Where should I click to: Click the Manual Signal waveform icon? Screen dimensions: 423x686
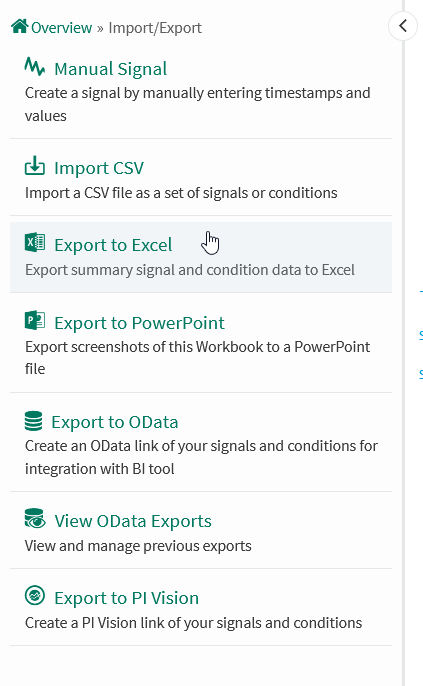[35, 67]
